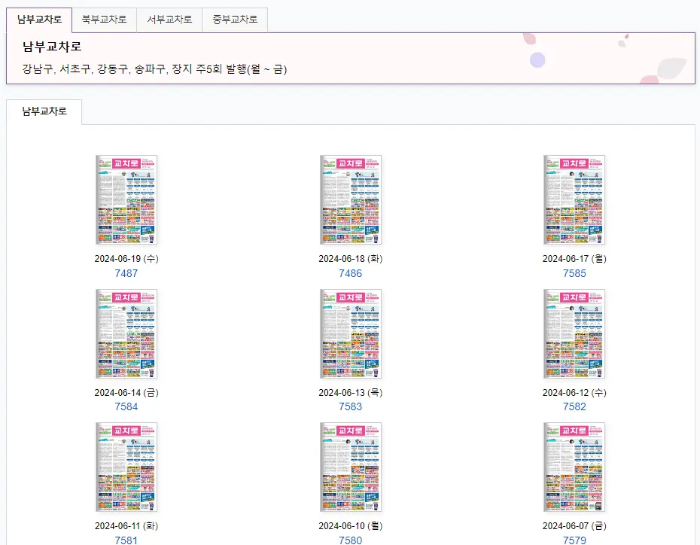The image size is (700, 545).
Task: Open the 2024-06-18 newspaper thumbnail
Action: point(350,200)
